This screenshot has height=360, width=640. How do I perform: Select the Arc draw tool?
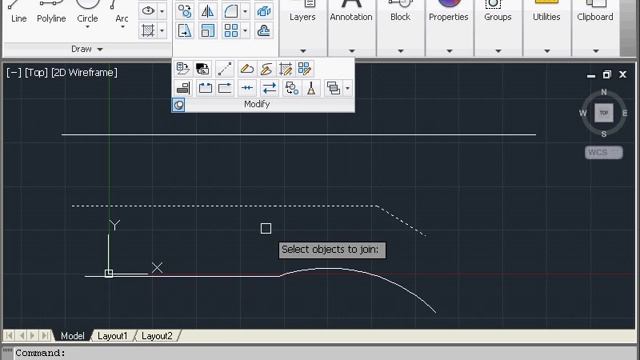point(121,11)
